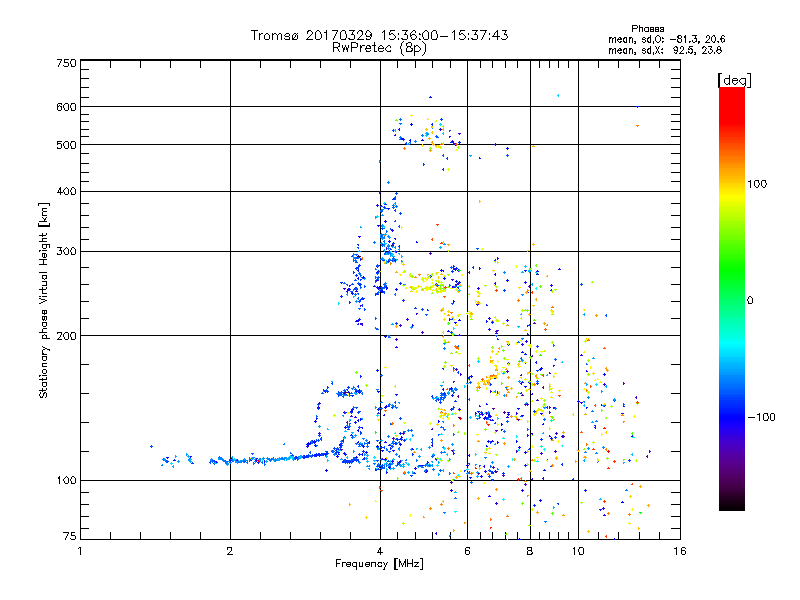
Task: Click the colorbar tick label '-100'
Action: [x=761, y=417]
